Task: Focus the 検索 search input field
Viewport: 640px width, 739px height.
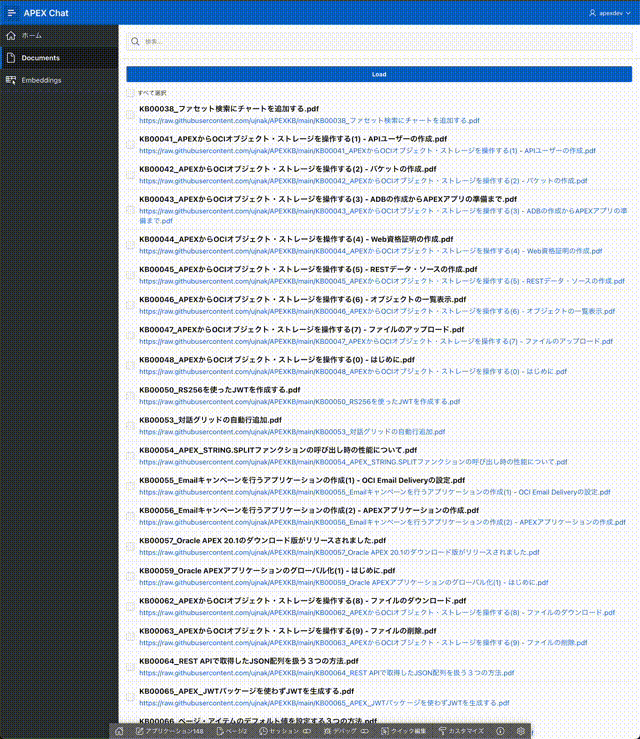Action: coord(379,41)
